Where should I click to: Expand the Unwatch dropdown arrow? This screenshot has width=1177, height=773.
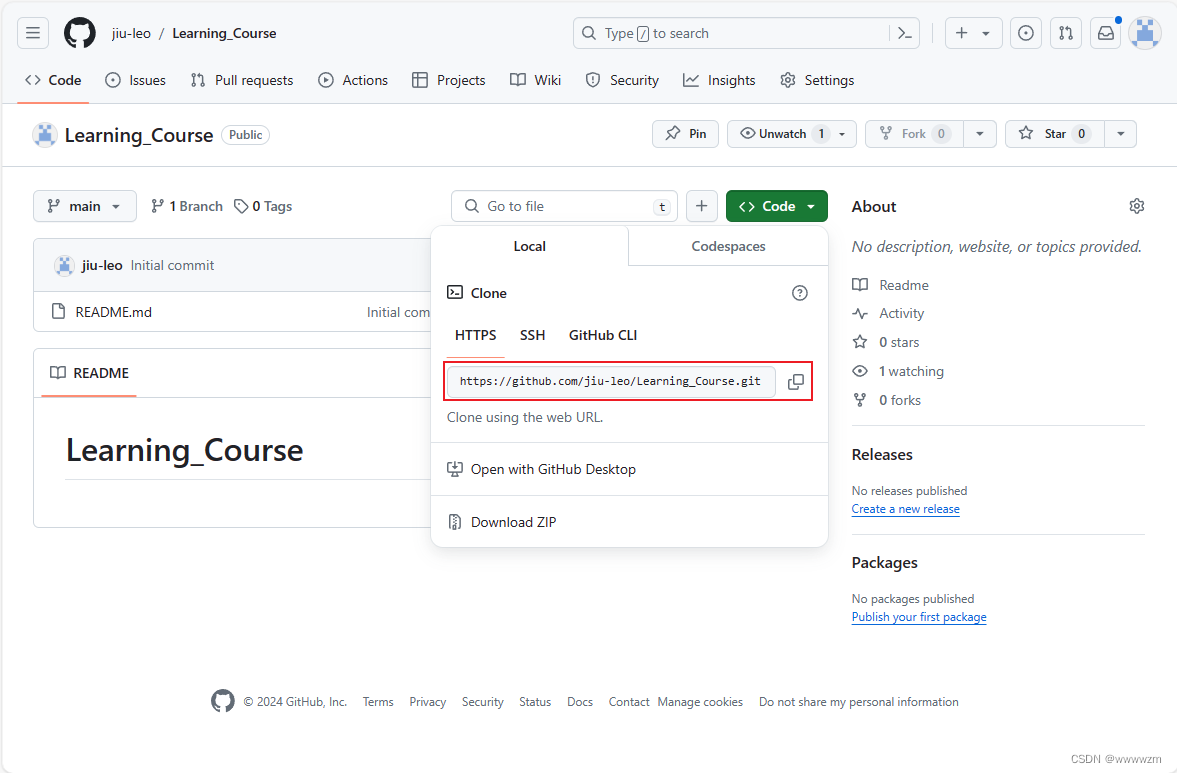pyautogui.click(x=842, y=134)
